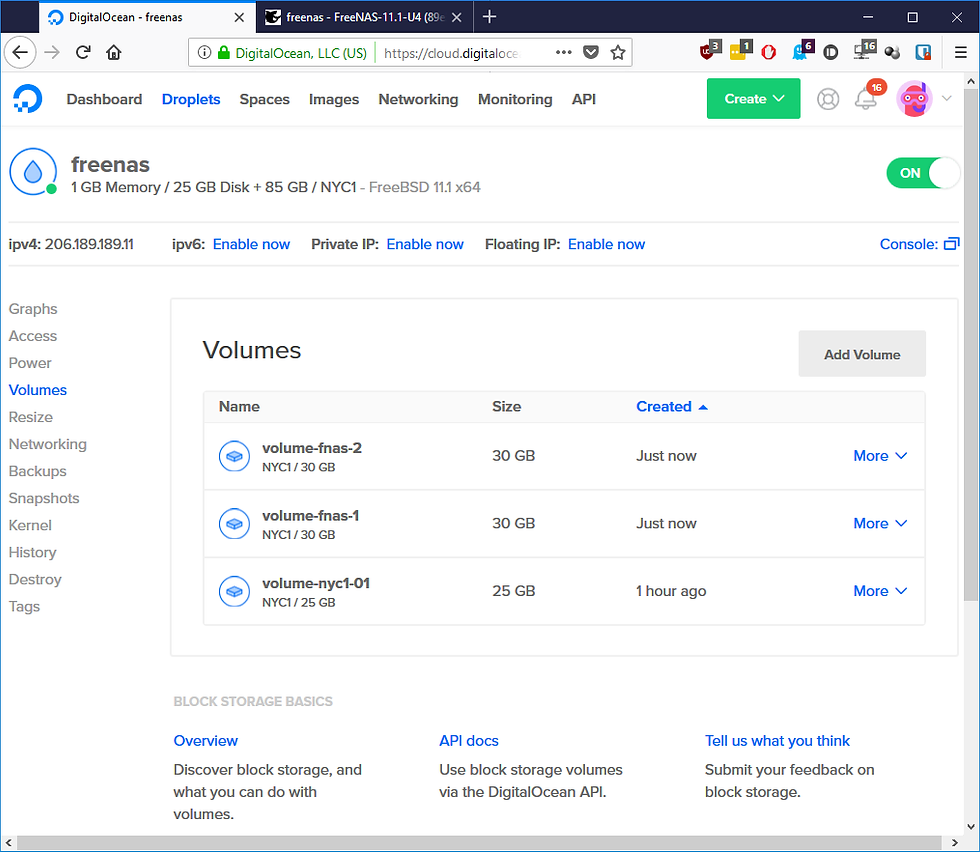Switch to the freenas FreeNAS-11.1-U4 browser tab

click(x=364, y=17)
